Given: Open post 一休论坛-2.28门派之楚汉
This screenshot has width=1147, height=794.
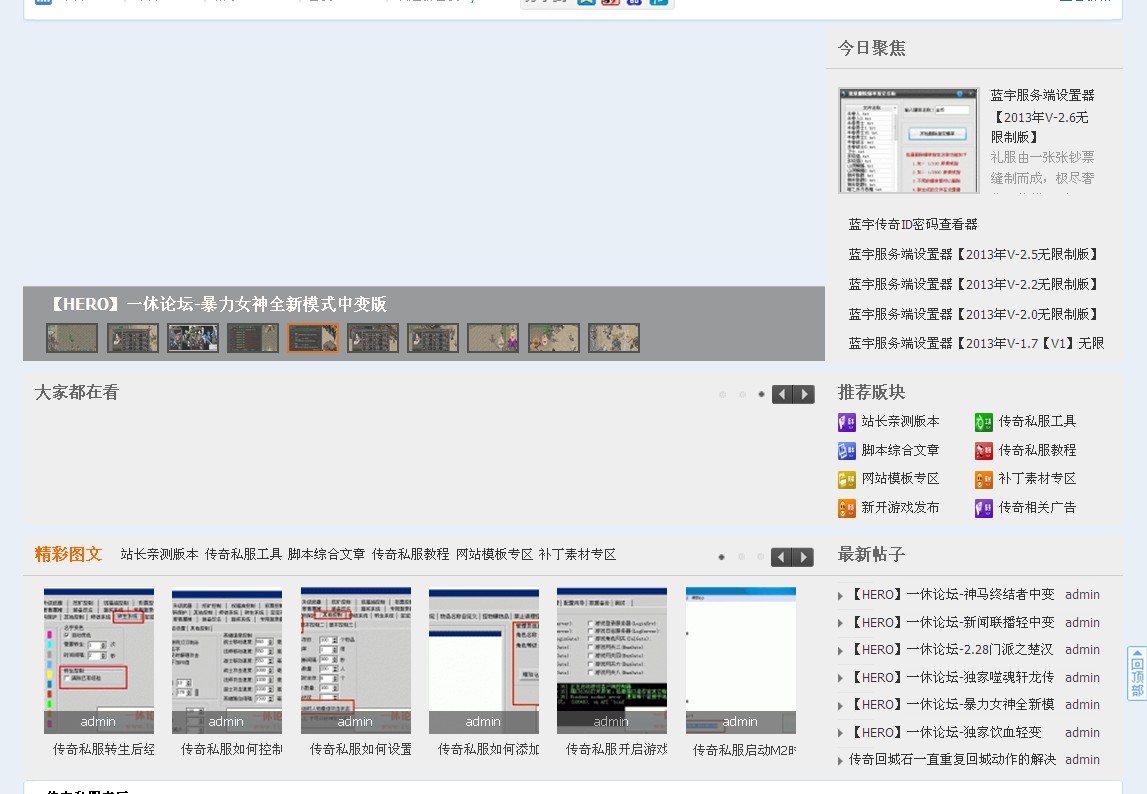Looking at the screenshot, I should coord(951,650).
